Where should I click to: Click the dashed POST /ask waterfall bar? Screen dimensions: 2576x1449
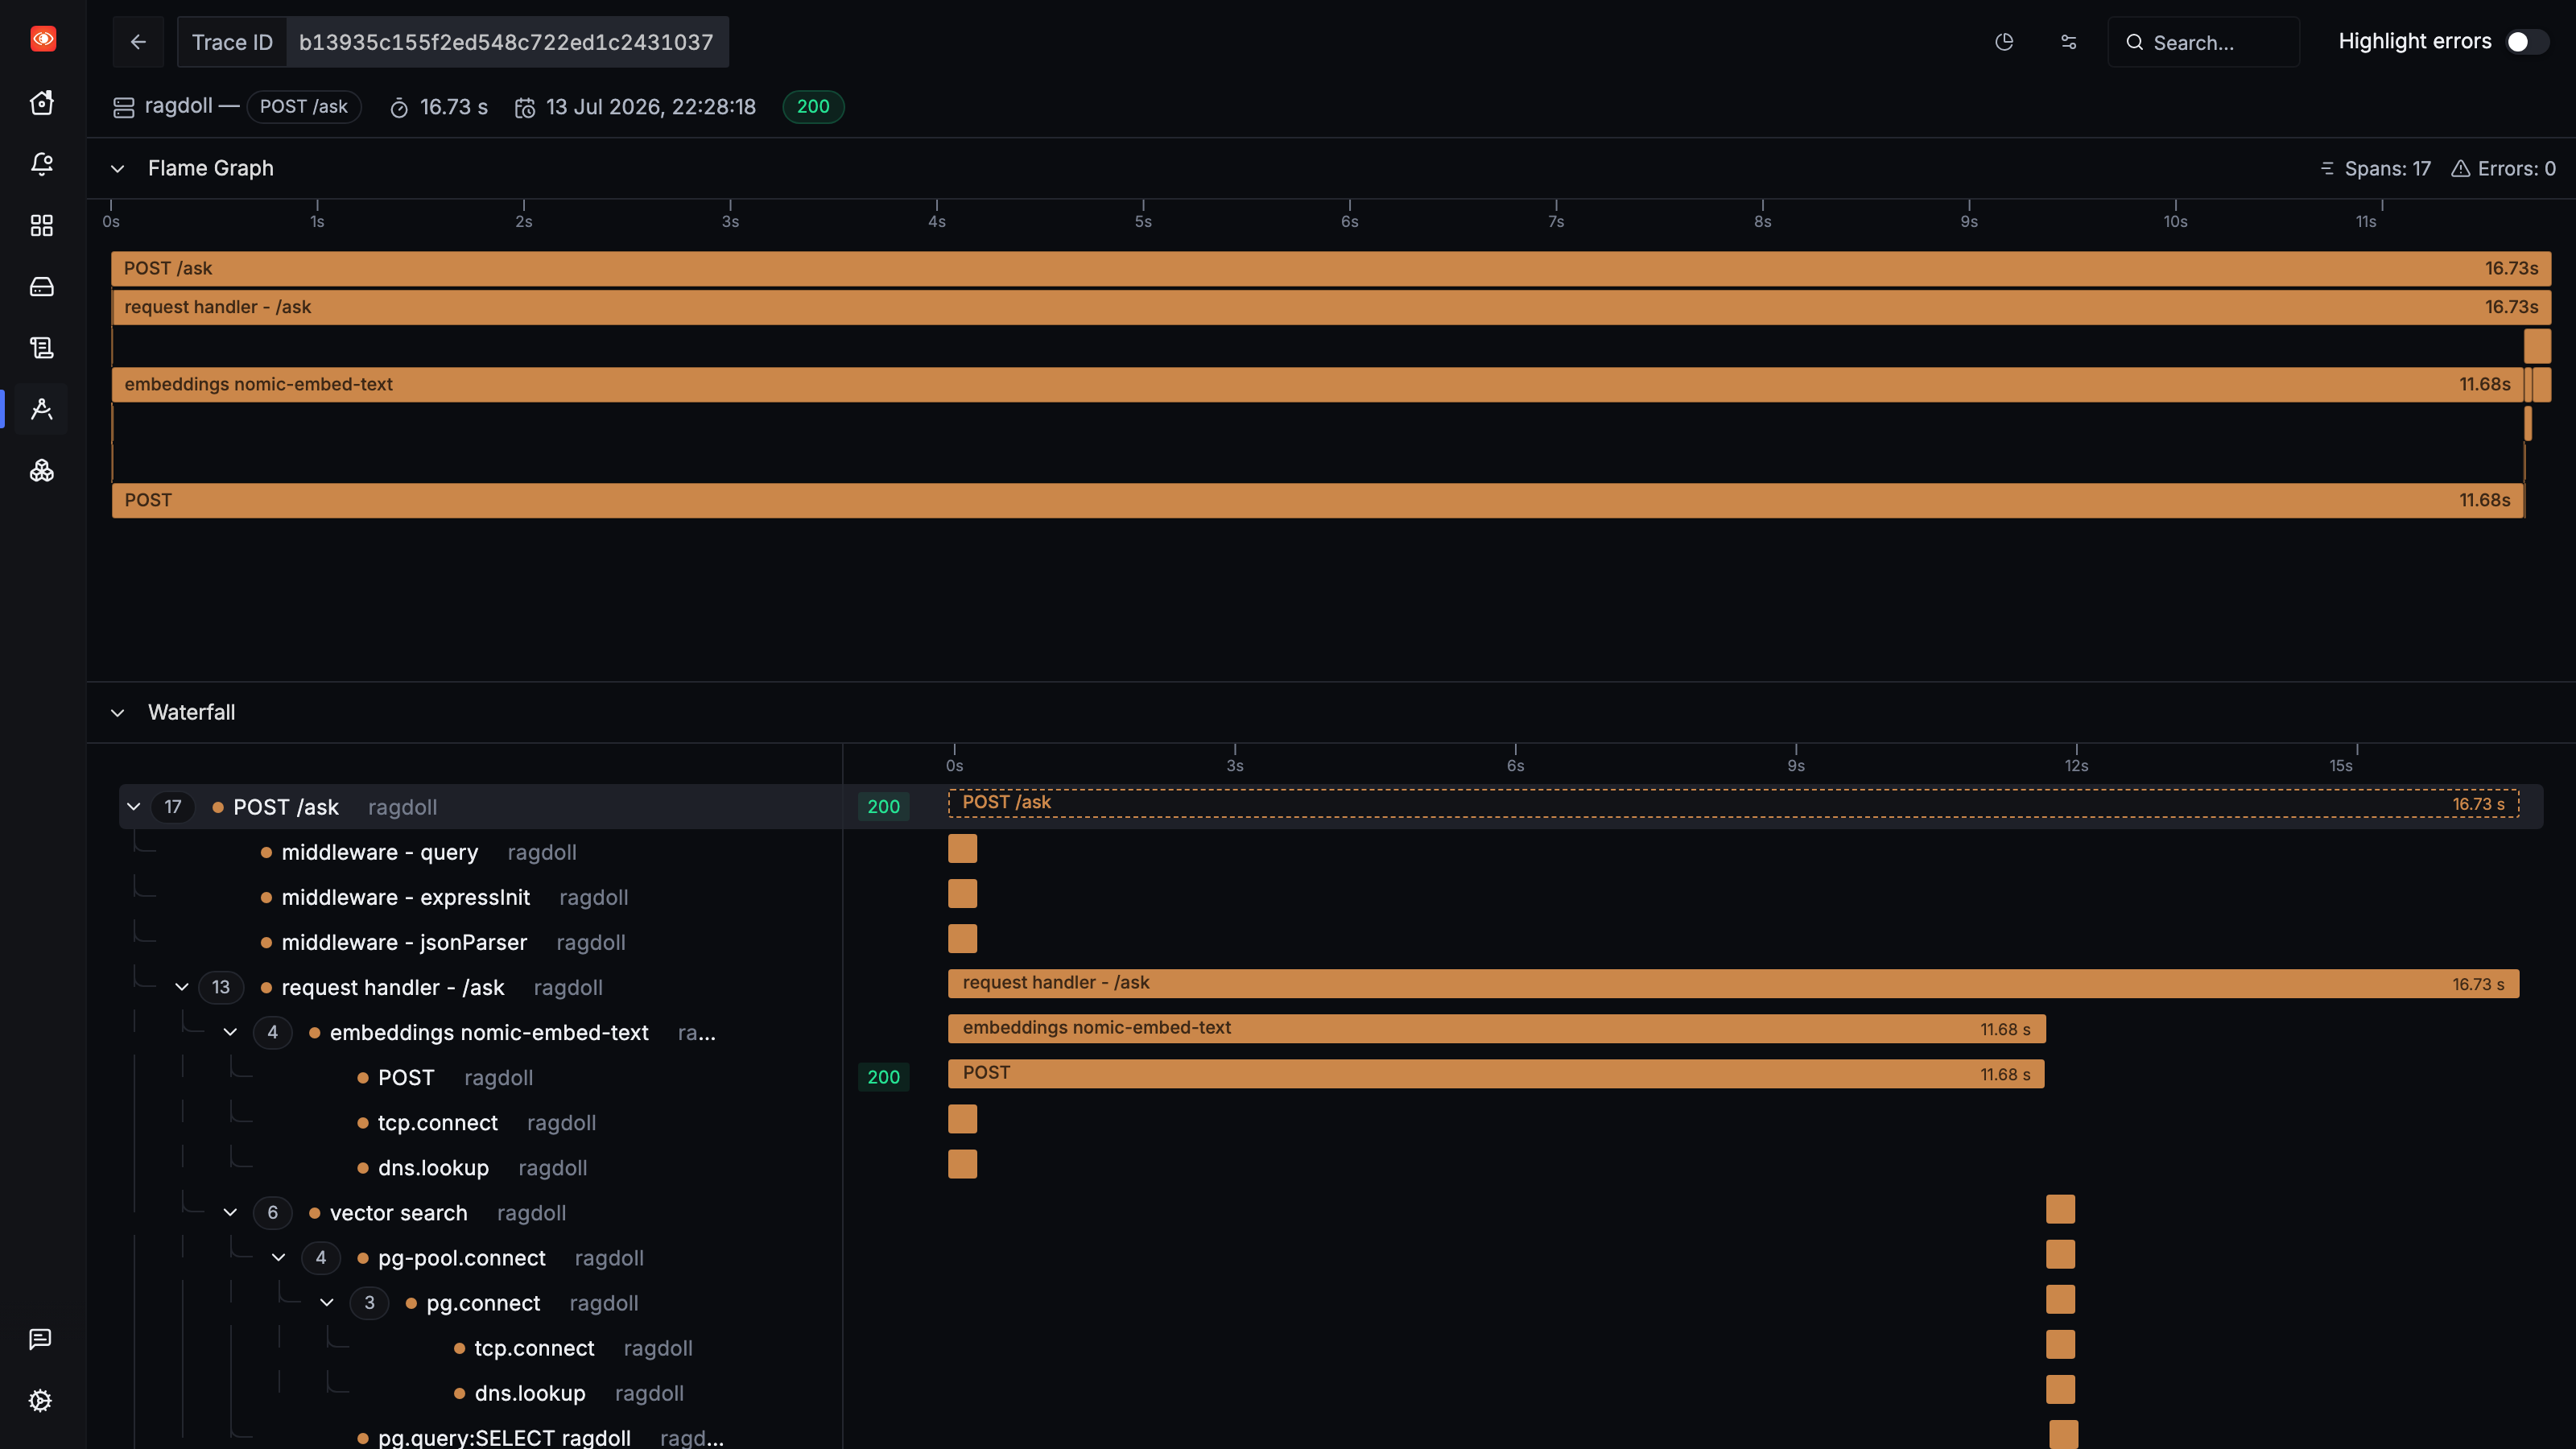click(x=1733, y=803)
